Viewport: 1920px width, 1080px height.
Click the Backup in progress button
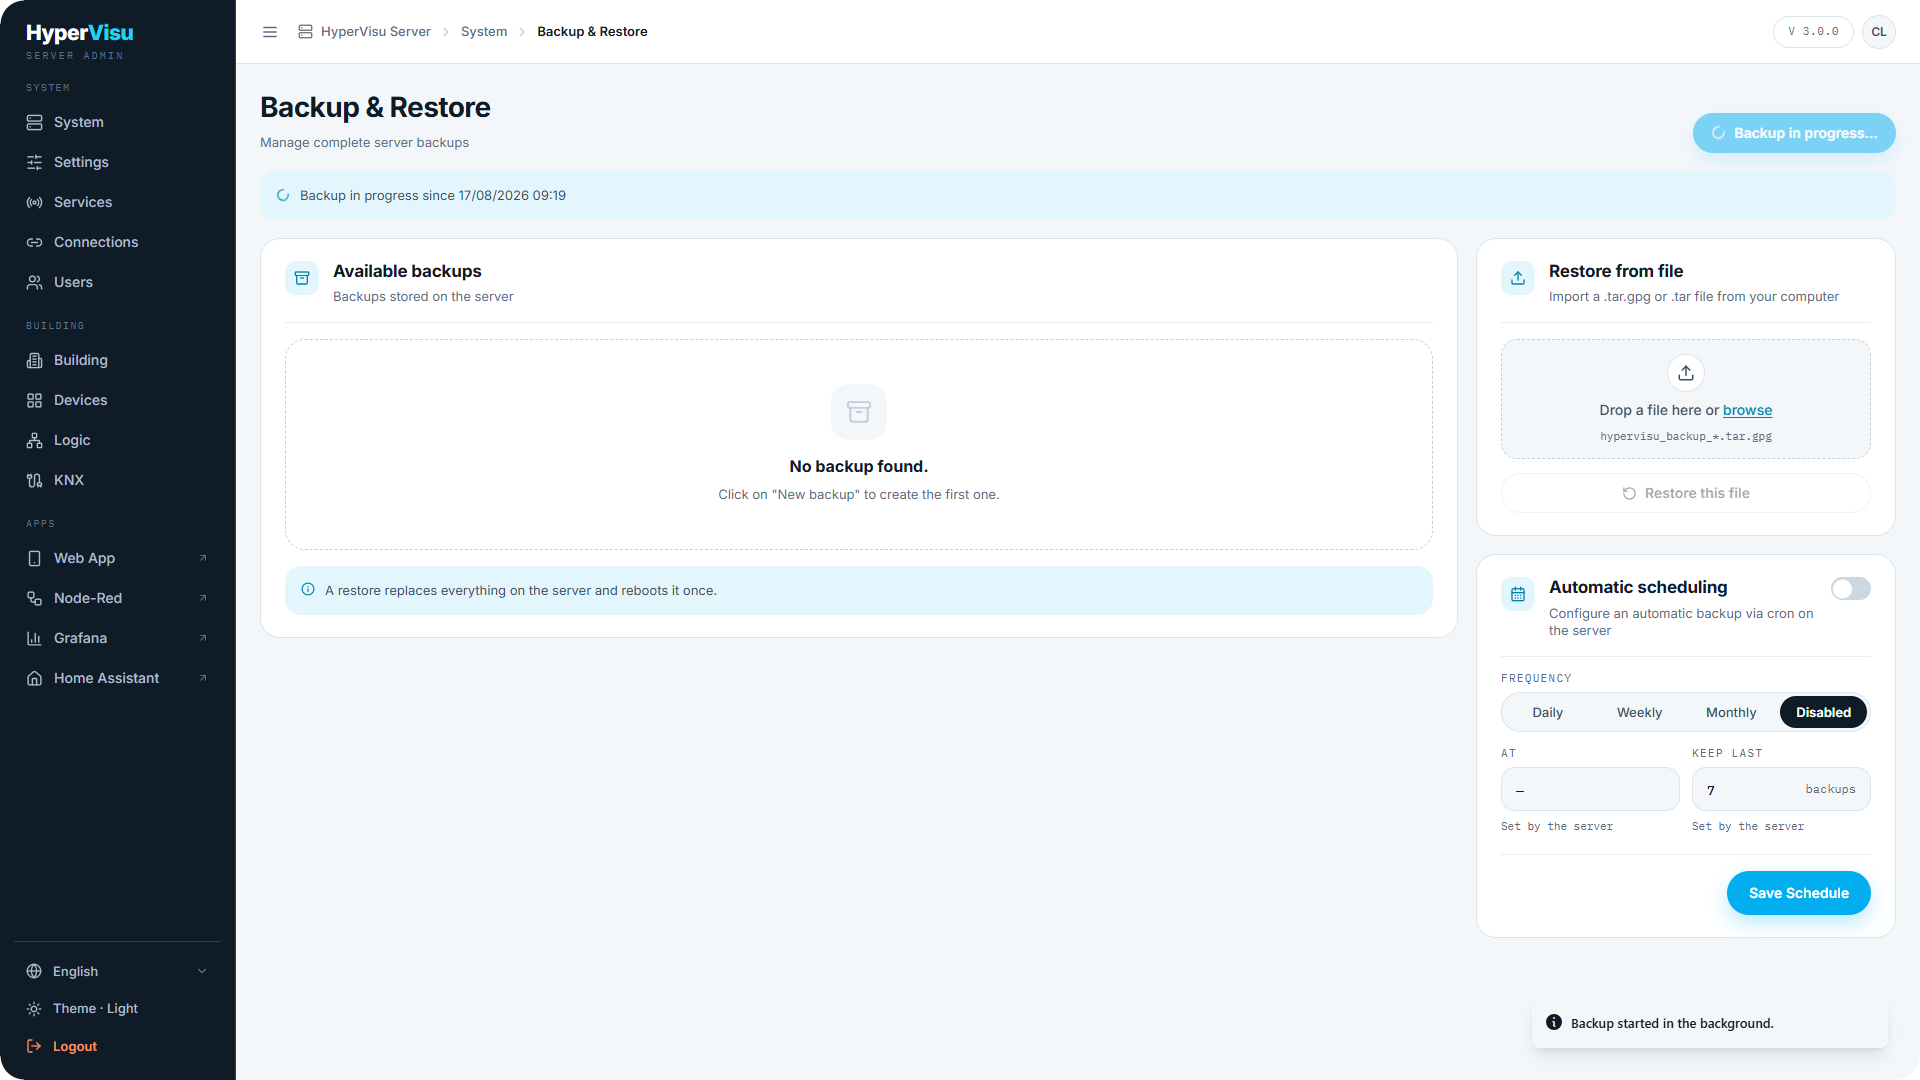(x=1794, y=133)
